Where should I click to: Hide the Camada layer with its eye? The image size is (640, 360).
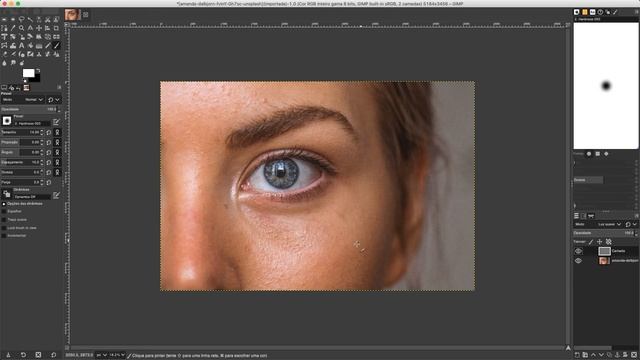coord(578,251)
